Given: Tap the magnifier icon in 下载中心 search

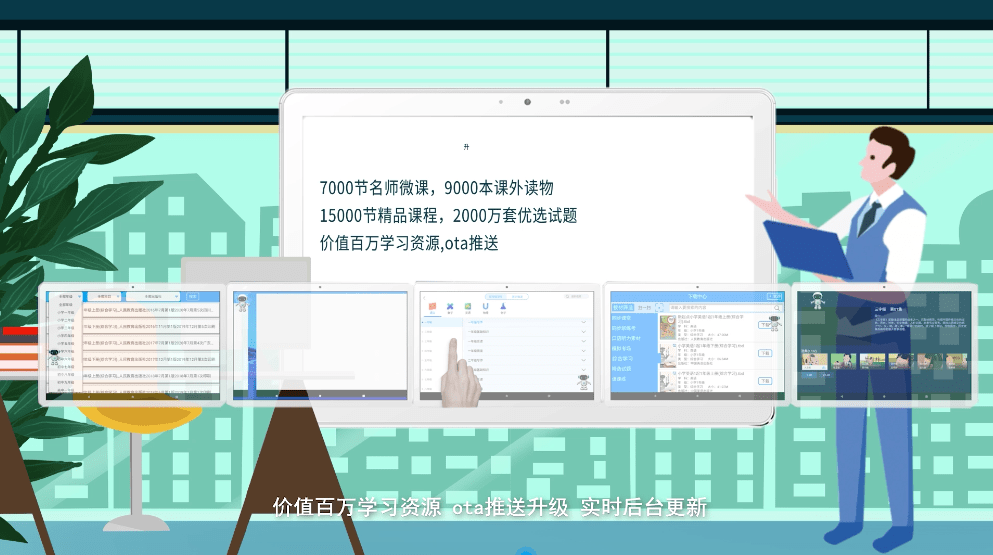Looking at the screenshot, I should coord(776,308).
